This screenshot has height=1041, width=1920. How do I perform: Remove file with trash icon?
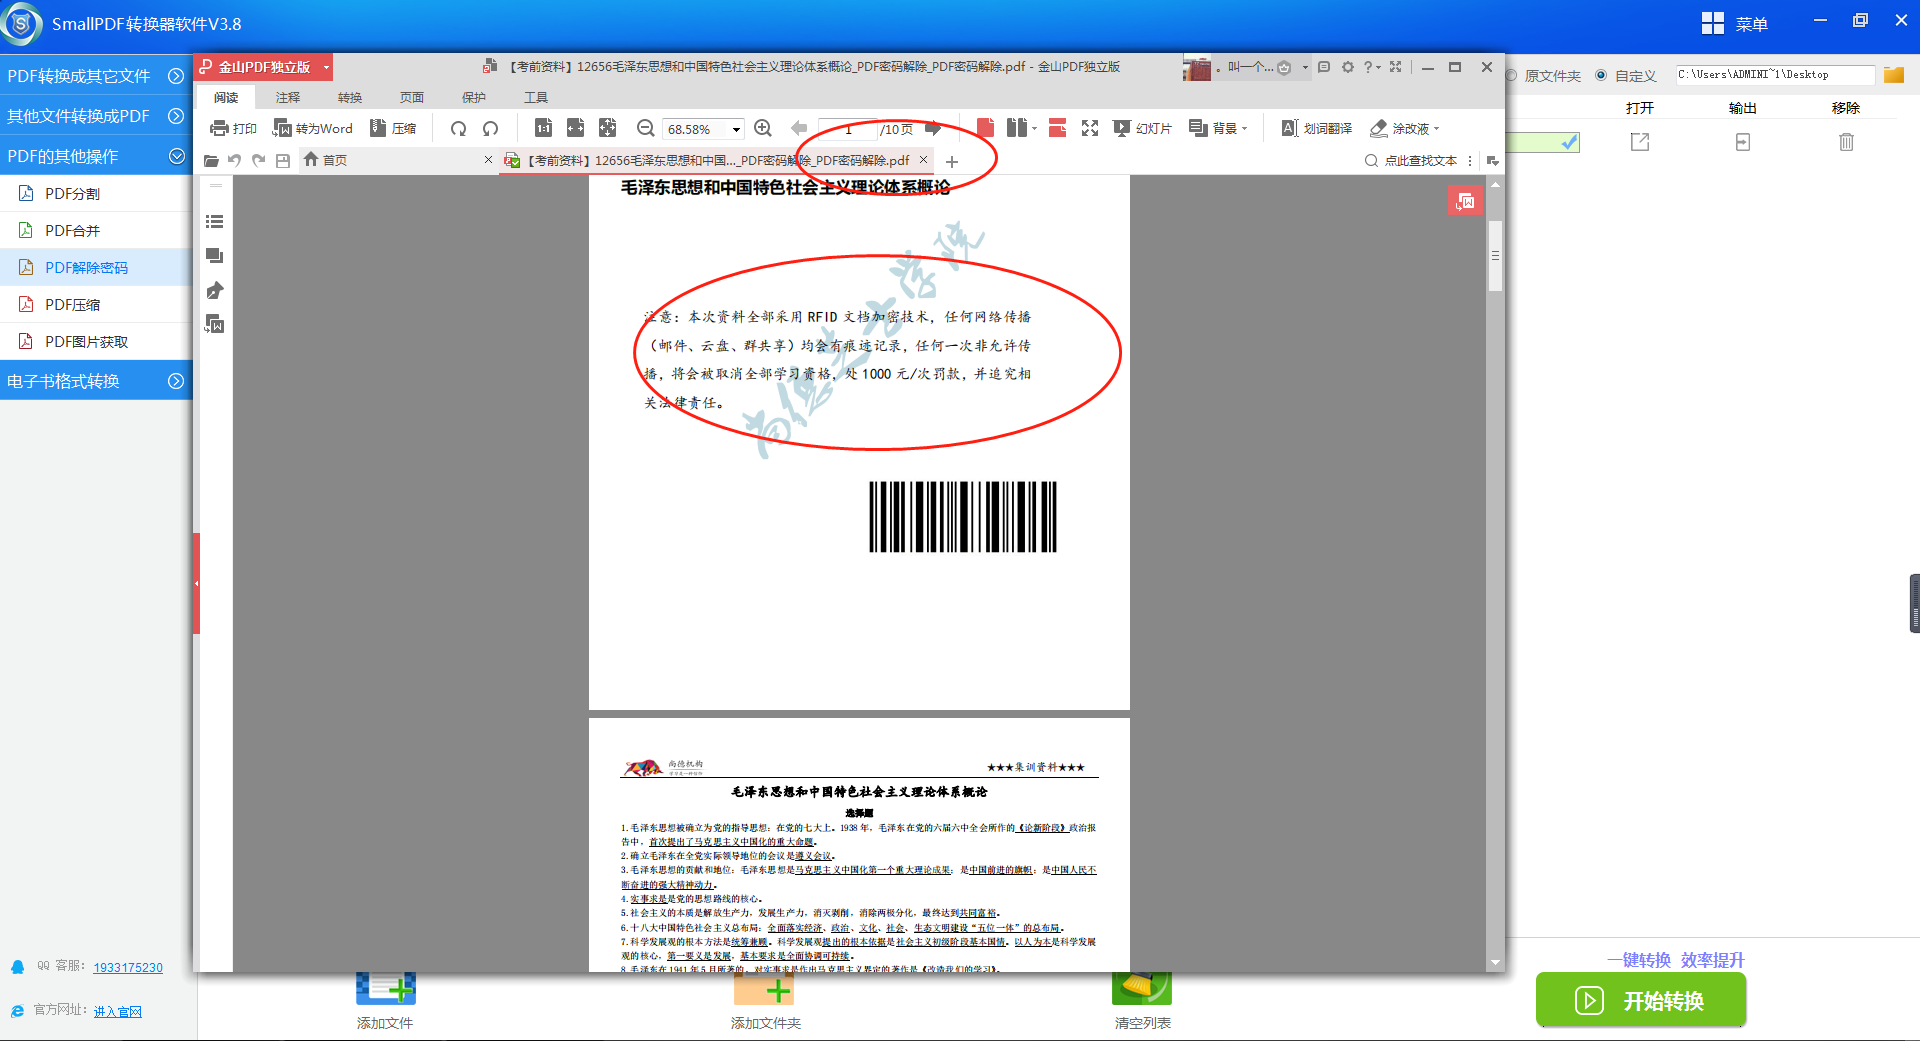(1846, 142)
